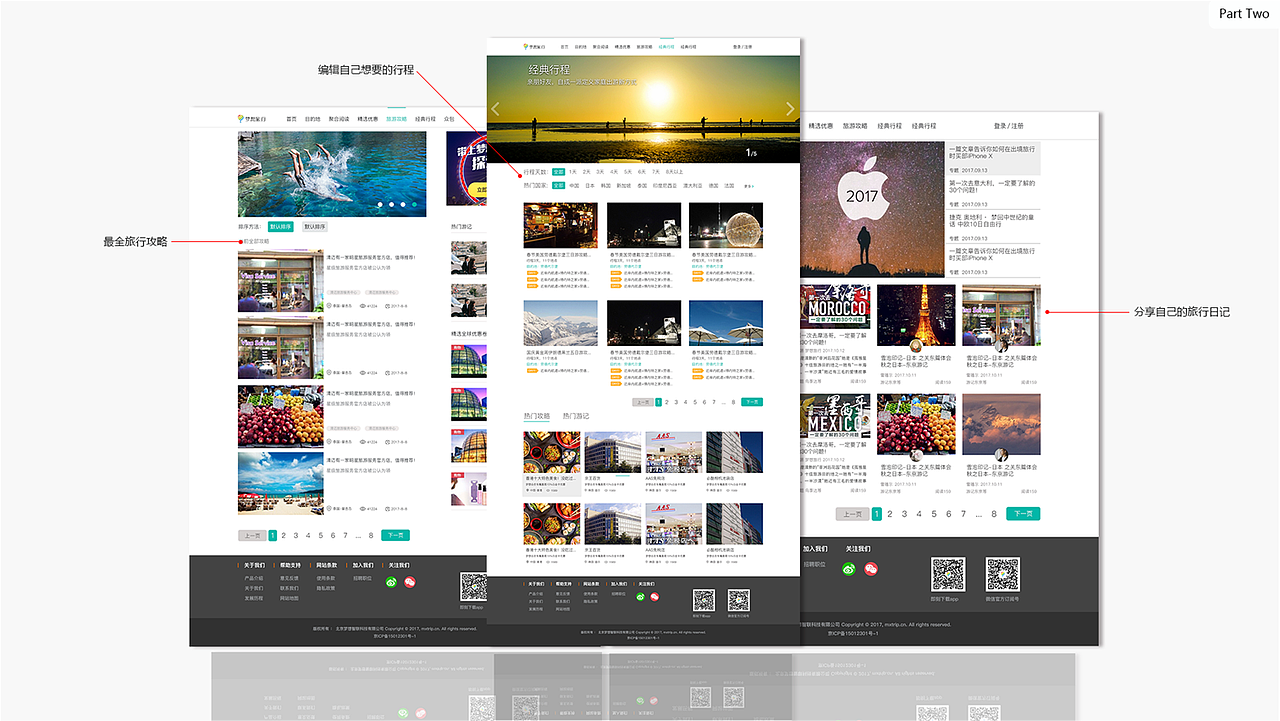Open page 5 in right page's pagination
The image size is (1280, 721).
tap(934, 514)
